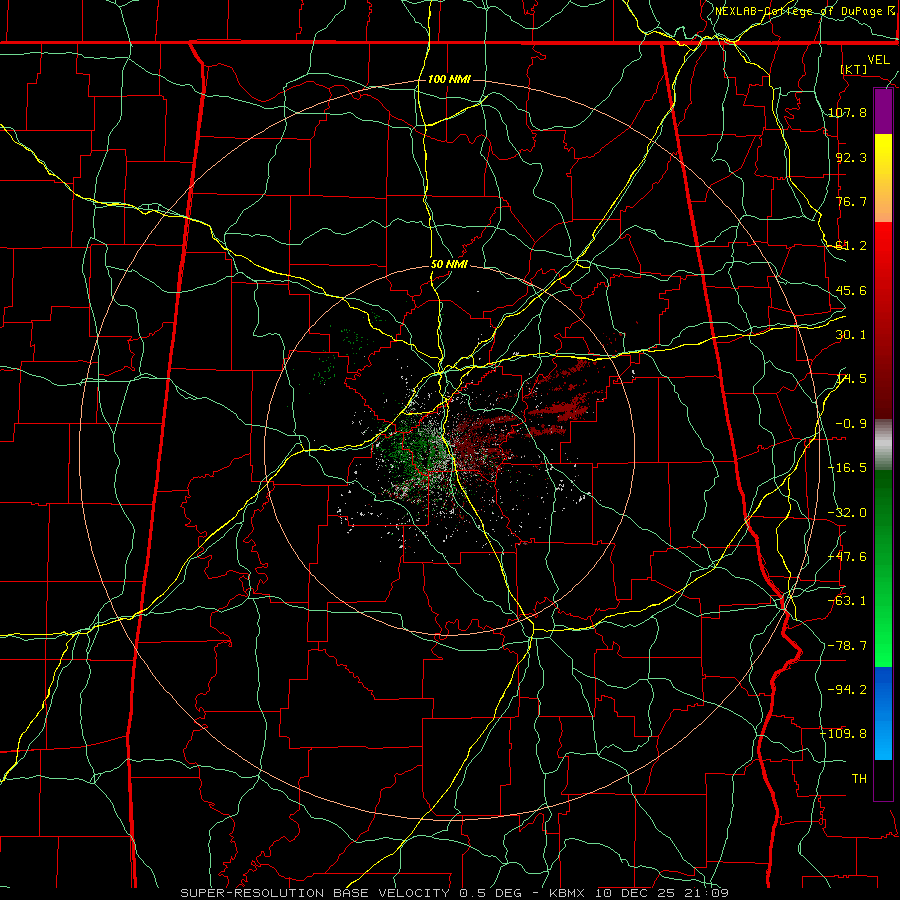Click the 107.8 velocity scale value
The height and width of the screenshot is (900, 900).
coord(848,112)
